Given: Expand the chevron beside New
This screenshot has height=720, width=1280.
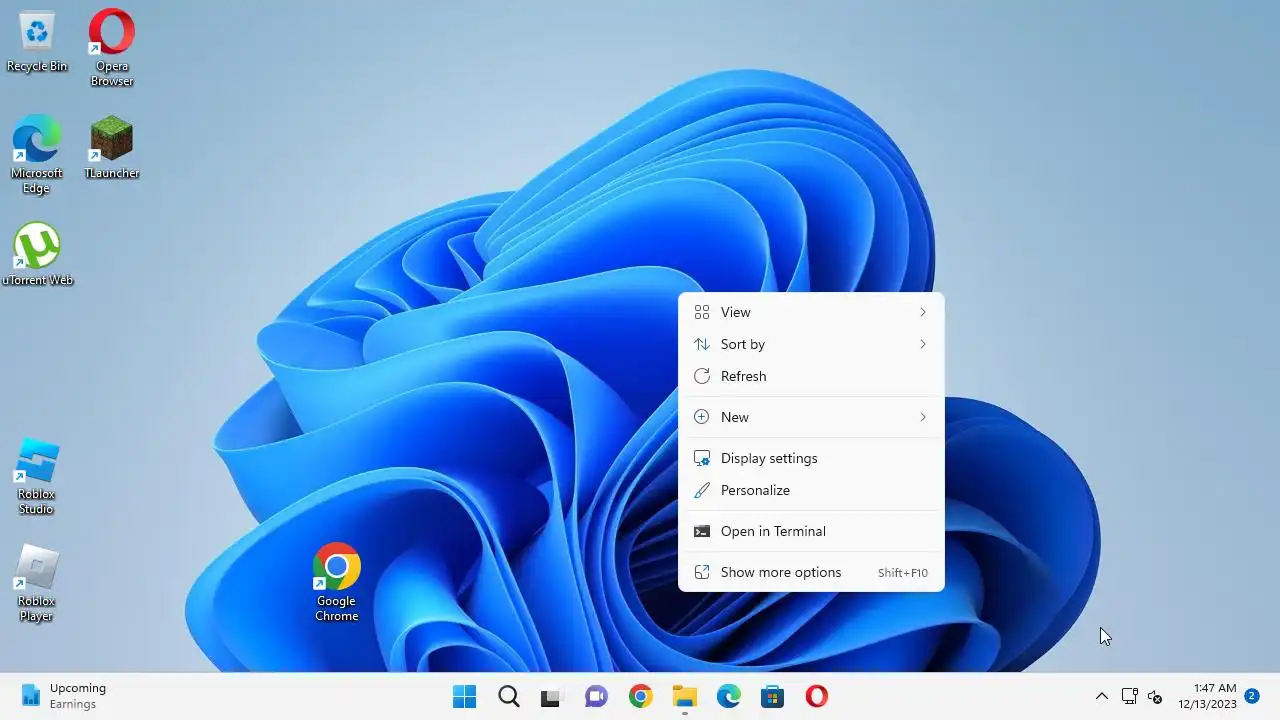Looking at the screenshot, I should tap(923, 417).
